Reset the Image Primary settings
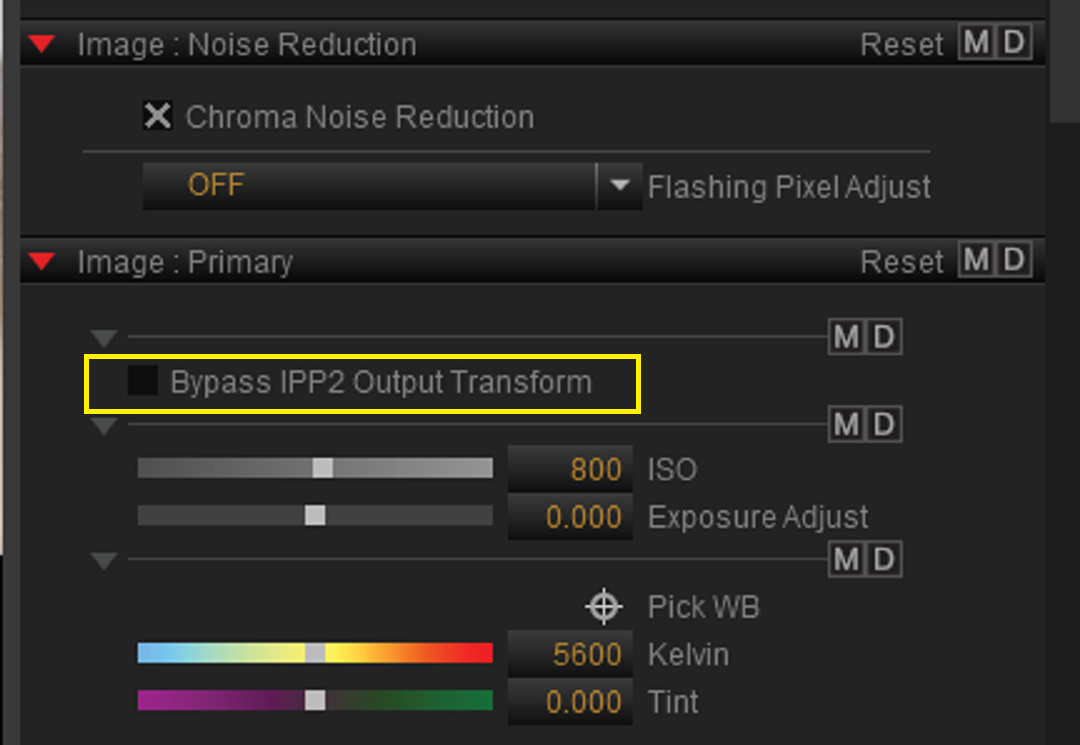The width and height of the screenshot is (1080, 745). pyautogui.click(x=902, y=262)
